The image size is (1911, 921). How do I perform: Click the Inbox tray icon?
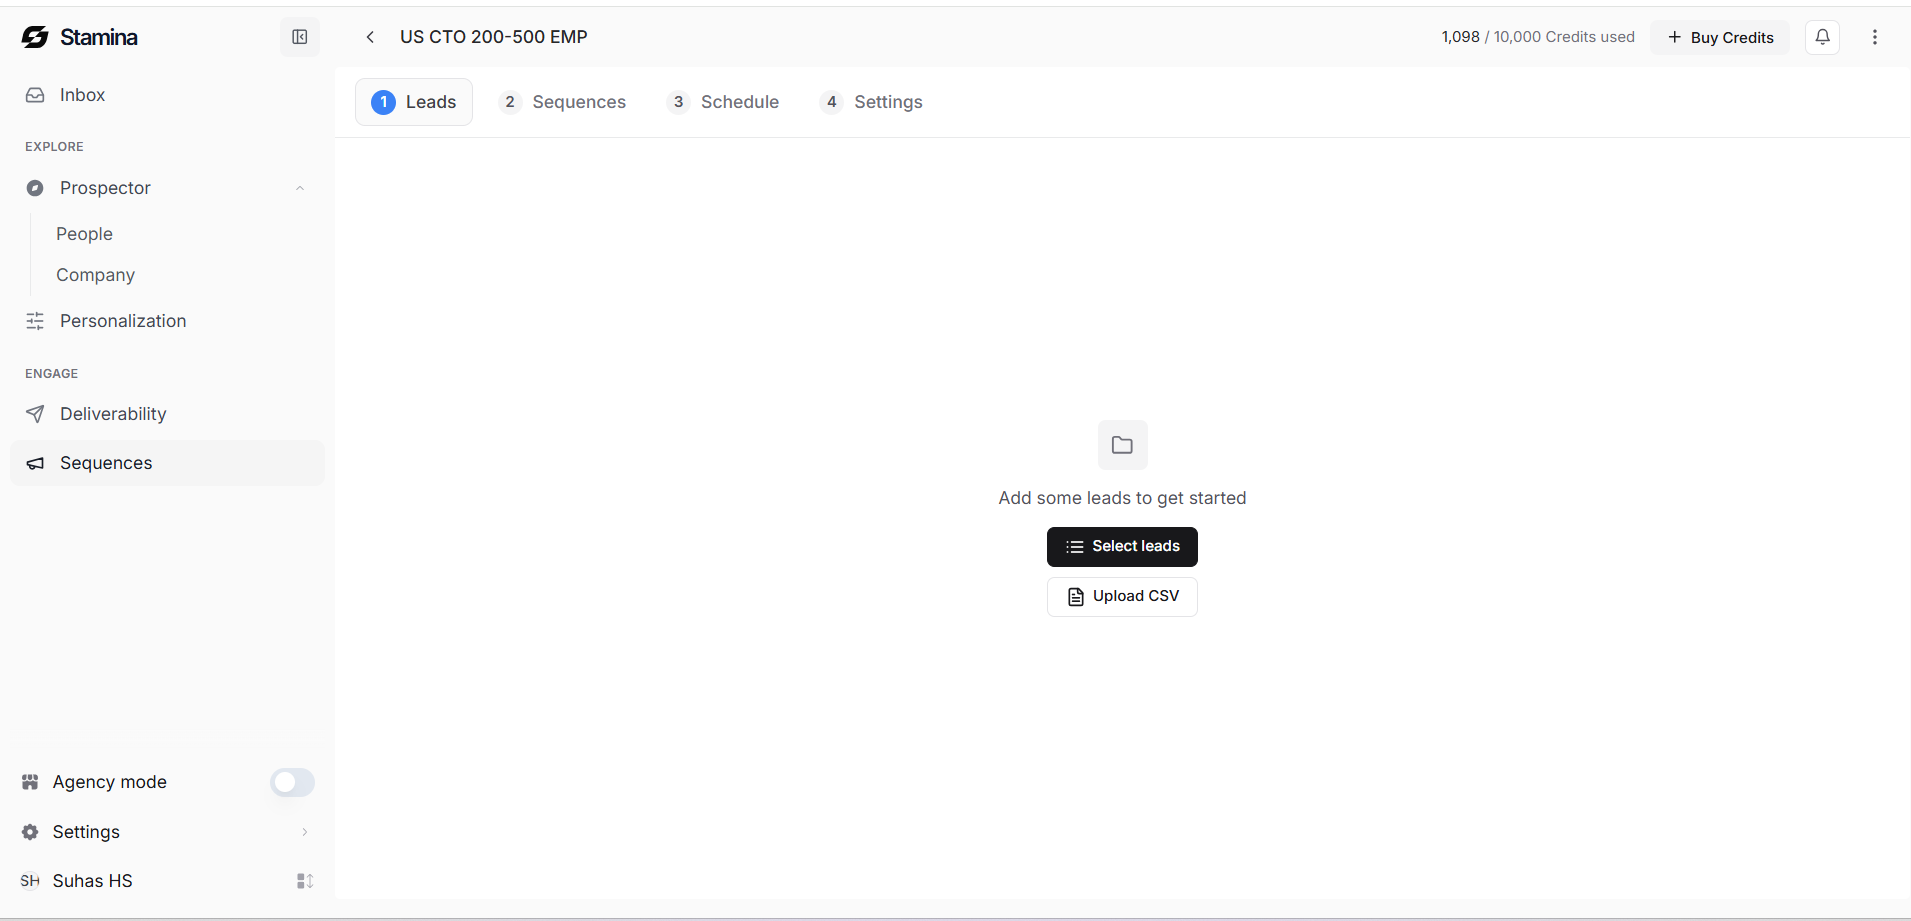[35, 95]
